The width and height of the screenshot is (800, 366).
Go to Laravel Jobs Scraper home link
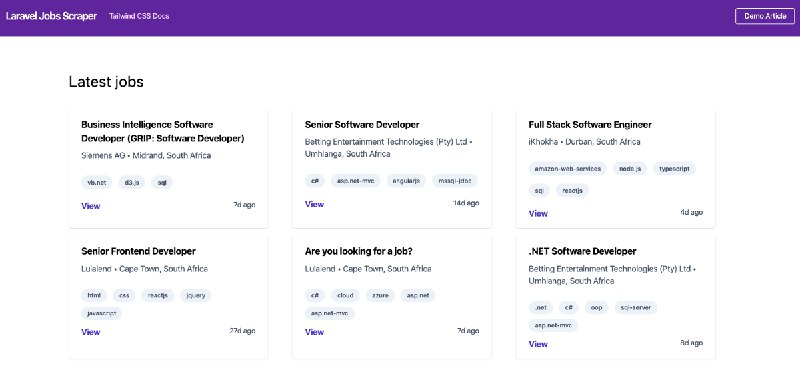(x=51, y=16)
